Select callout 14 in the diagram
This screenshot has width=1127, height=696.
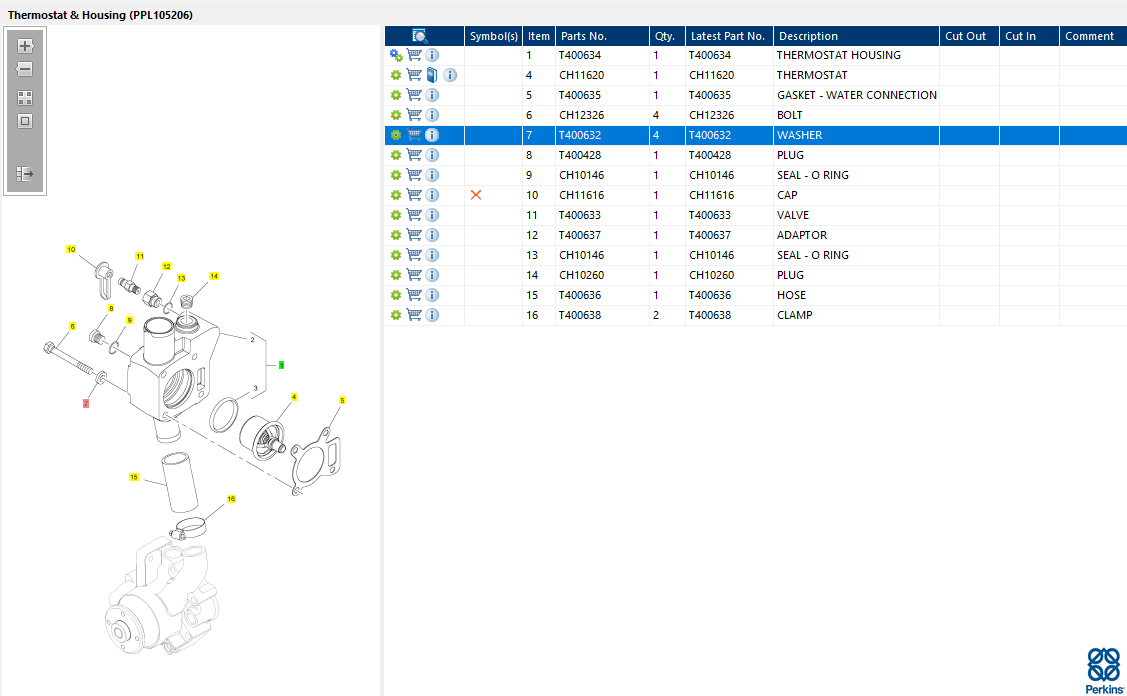(214, 276)
